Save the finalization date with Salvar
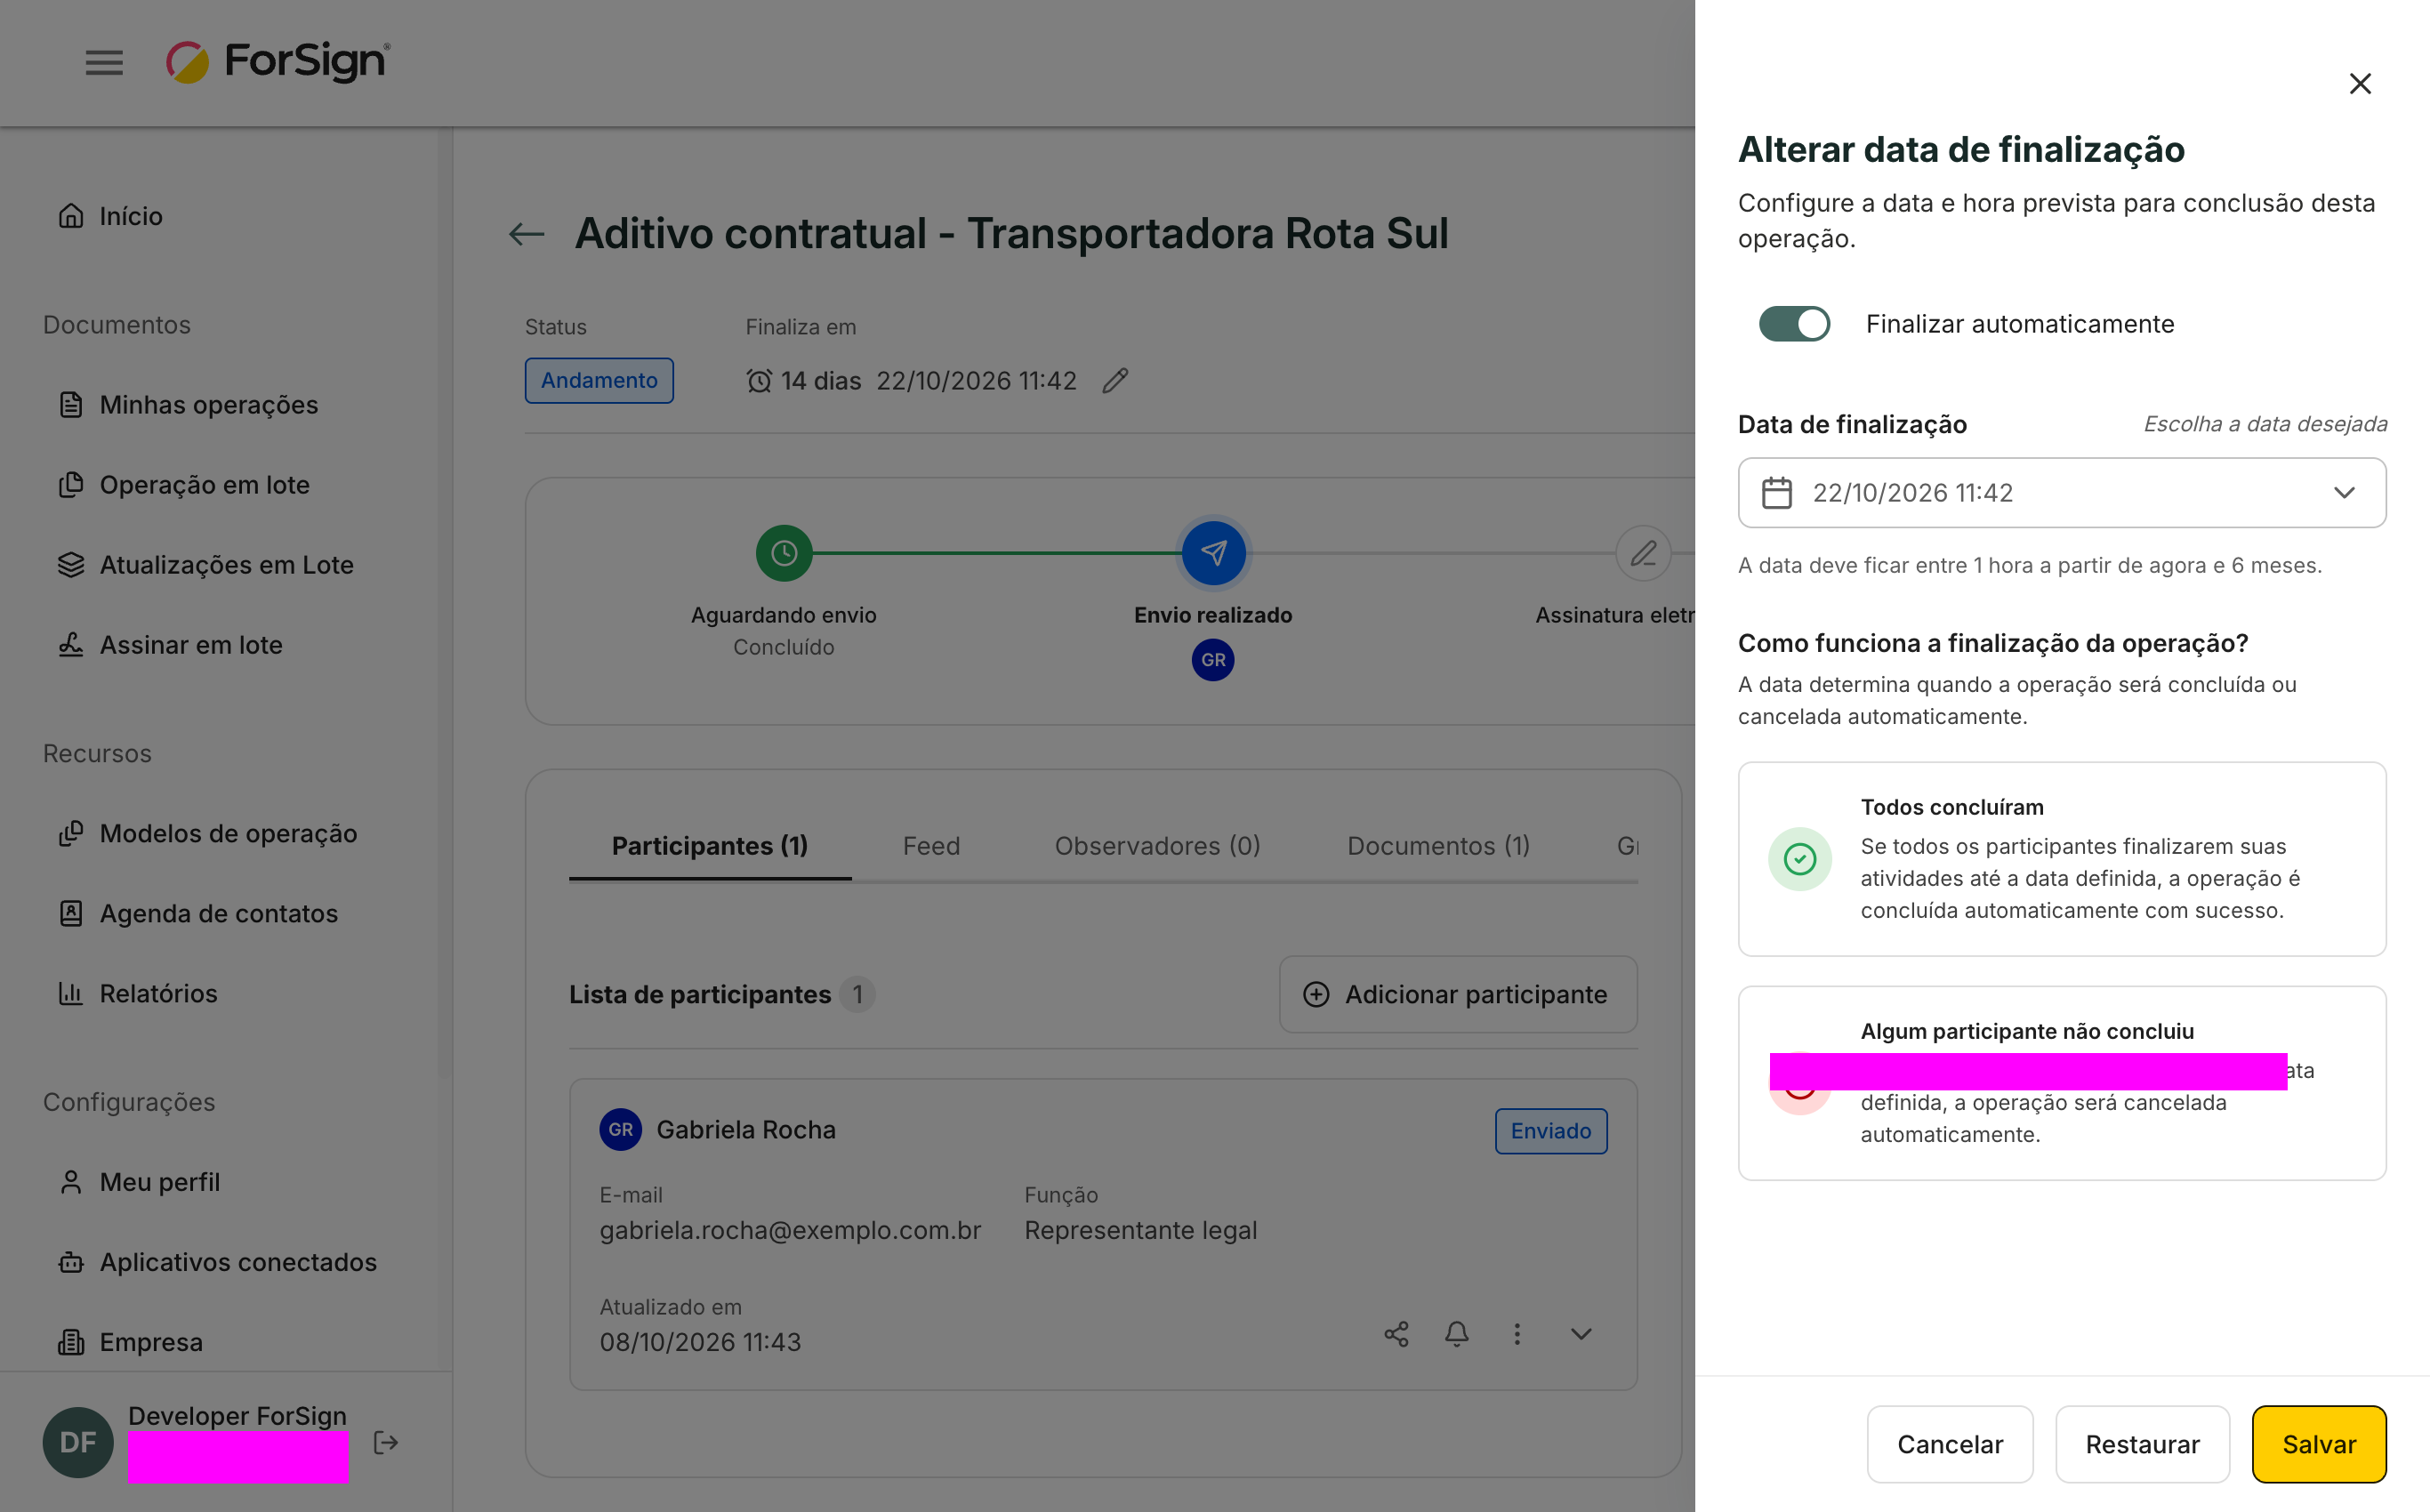This screenshot has height=1512, width=2430. point(2319,1444)
